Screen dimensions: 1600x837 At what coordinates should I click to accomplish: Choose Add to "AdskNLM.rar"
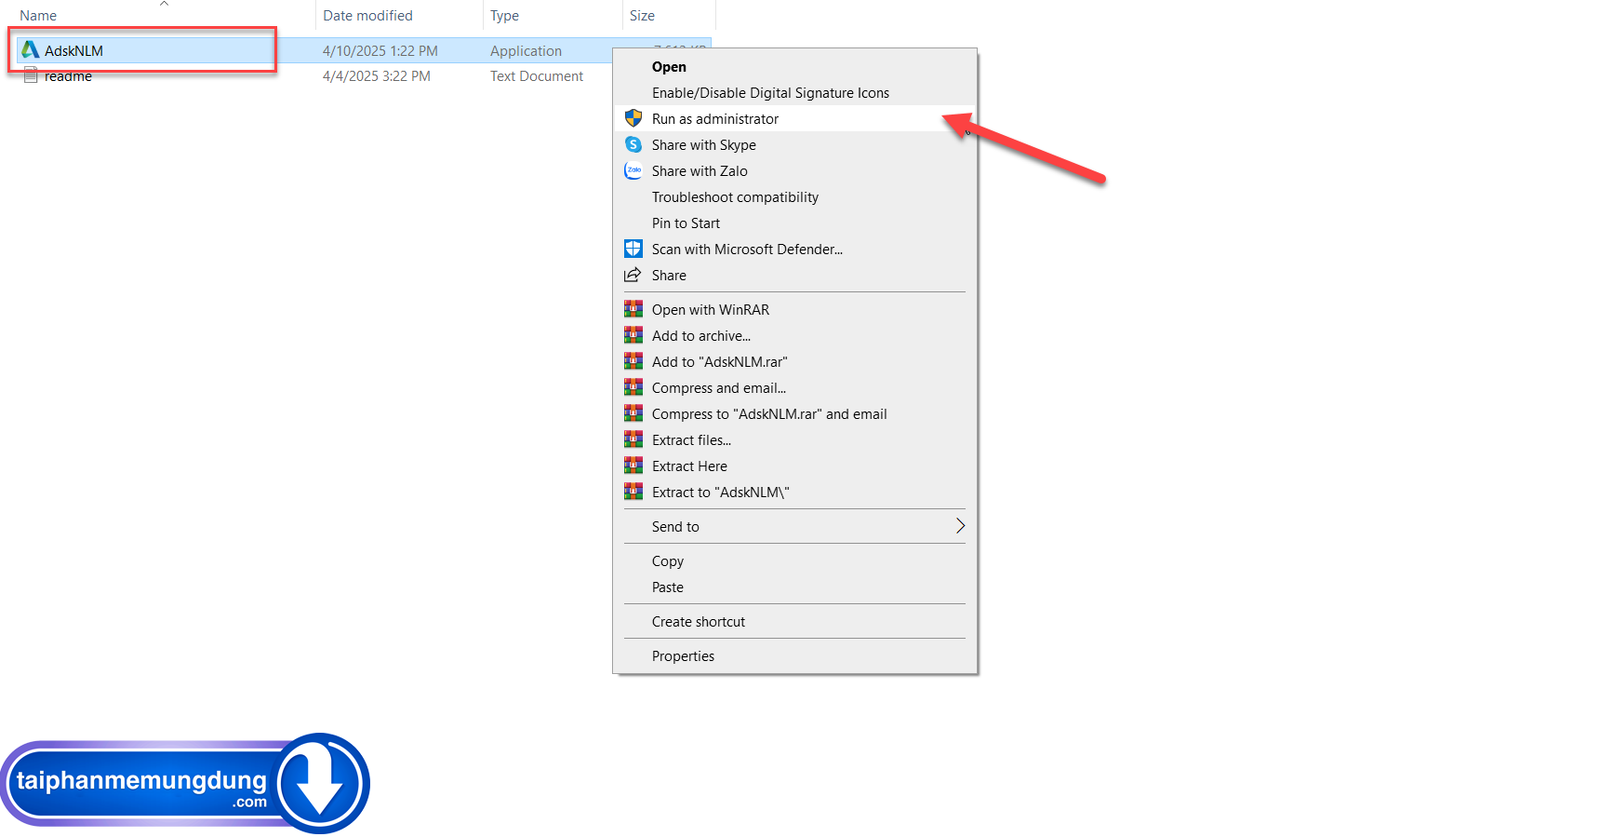click(x=795, y=362)
